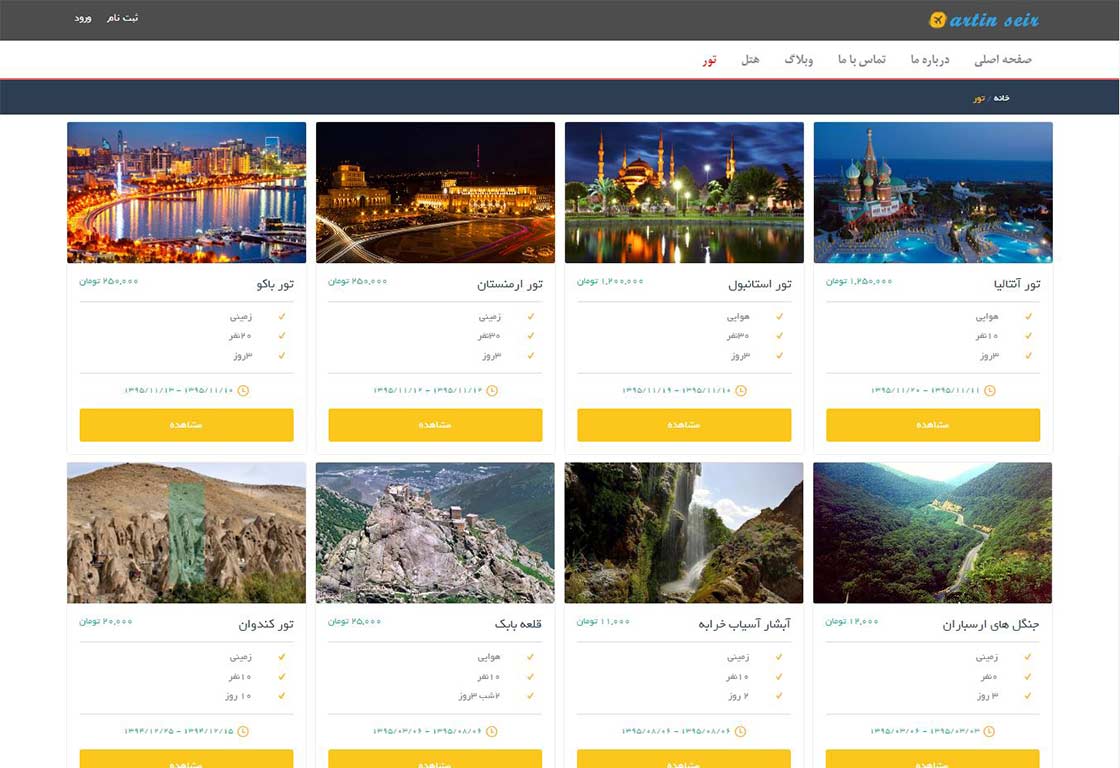Open the تور آنتالیا photo thumbnail

pyautogui.click(x=933, y=192)
